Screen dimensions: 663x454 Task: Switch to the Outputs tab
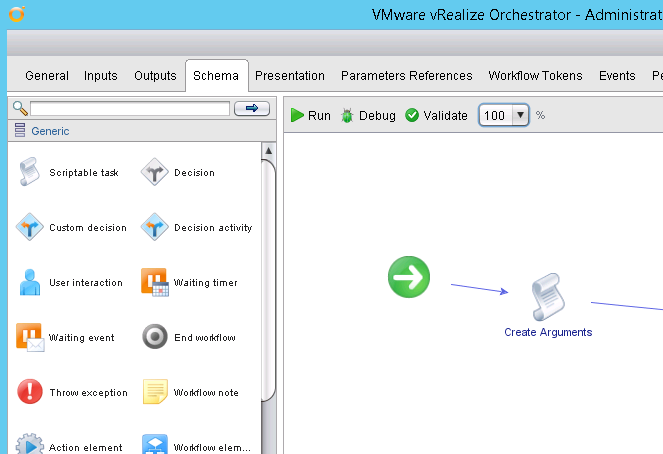pyautogui.click(x=155, y=76)
